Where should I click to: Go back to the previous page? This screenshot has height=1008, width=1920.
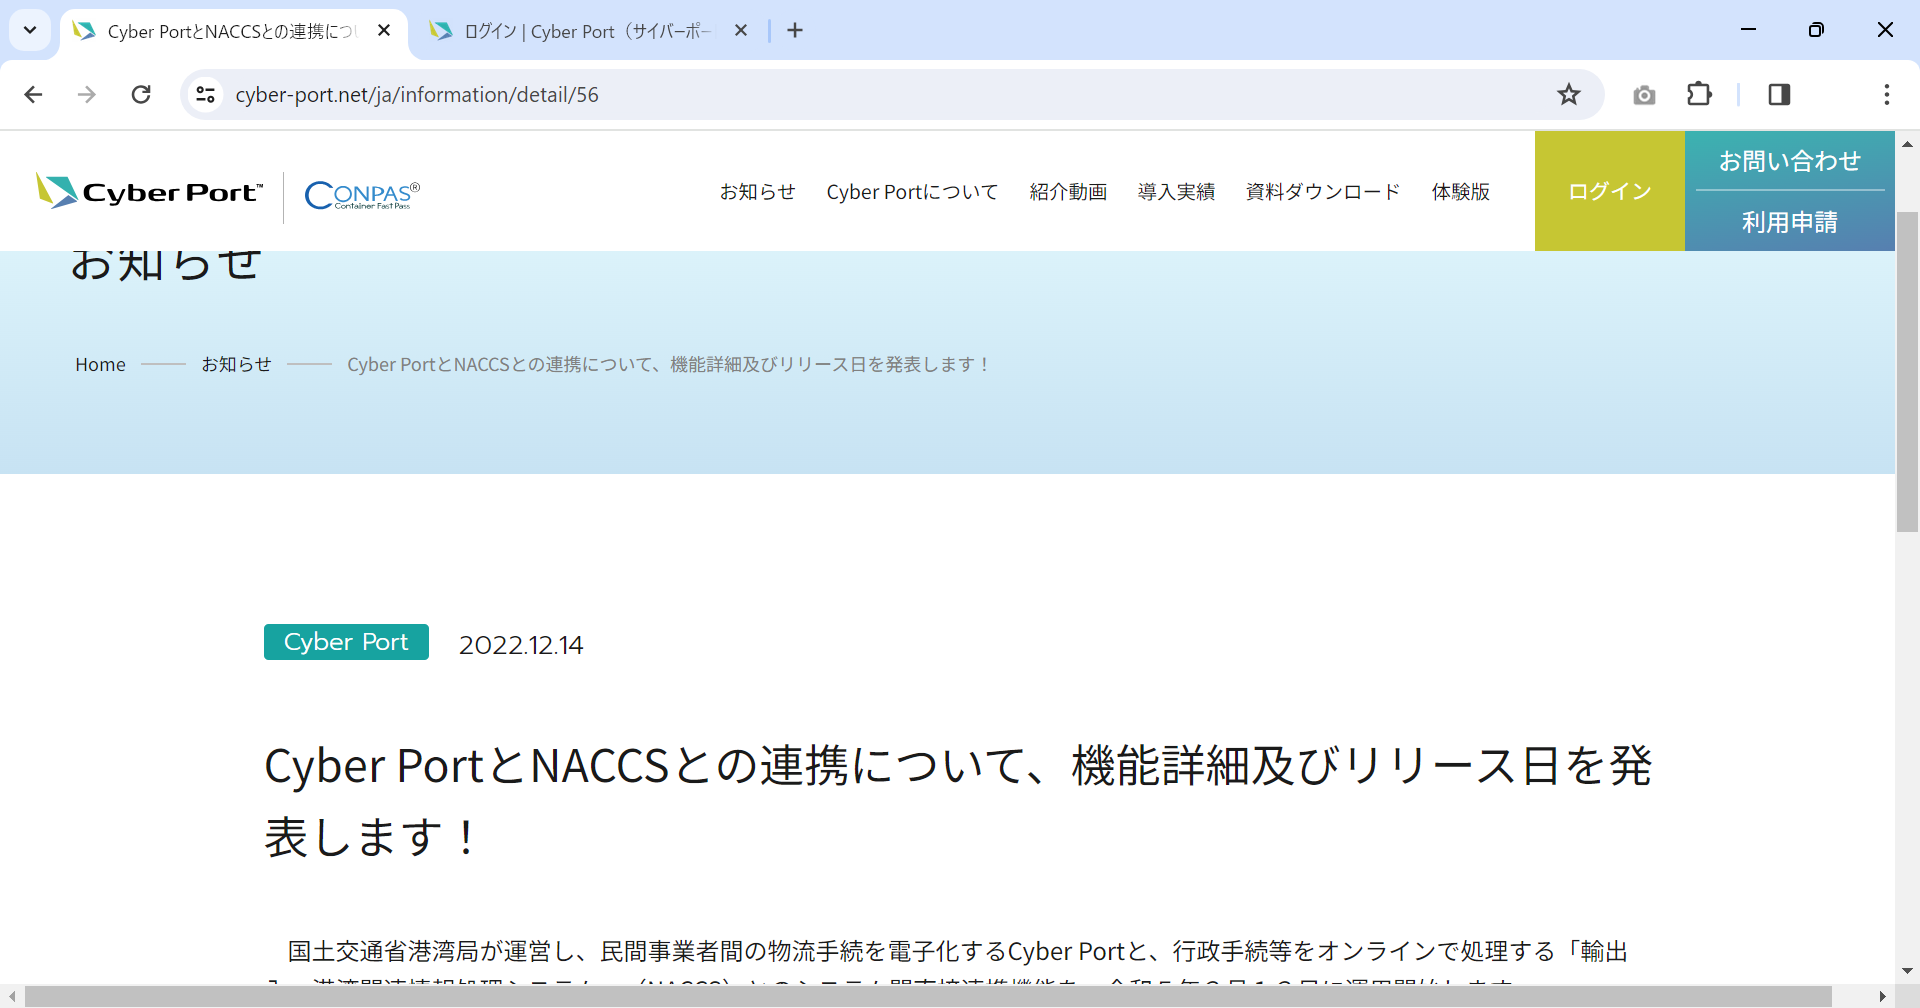click(34, 95)
